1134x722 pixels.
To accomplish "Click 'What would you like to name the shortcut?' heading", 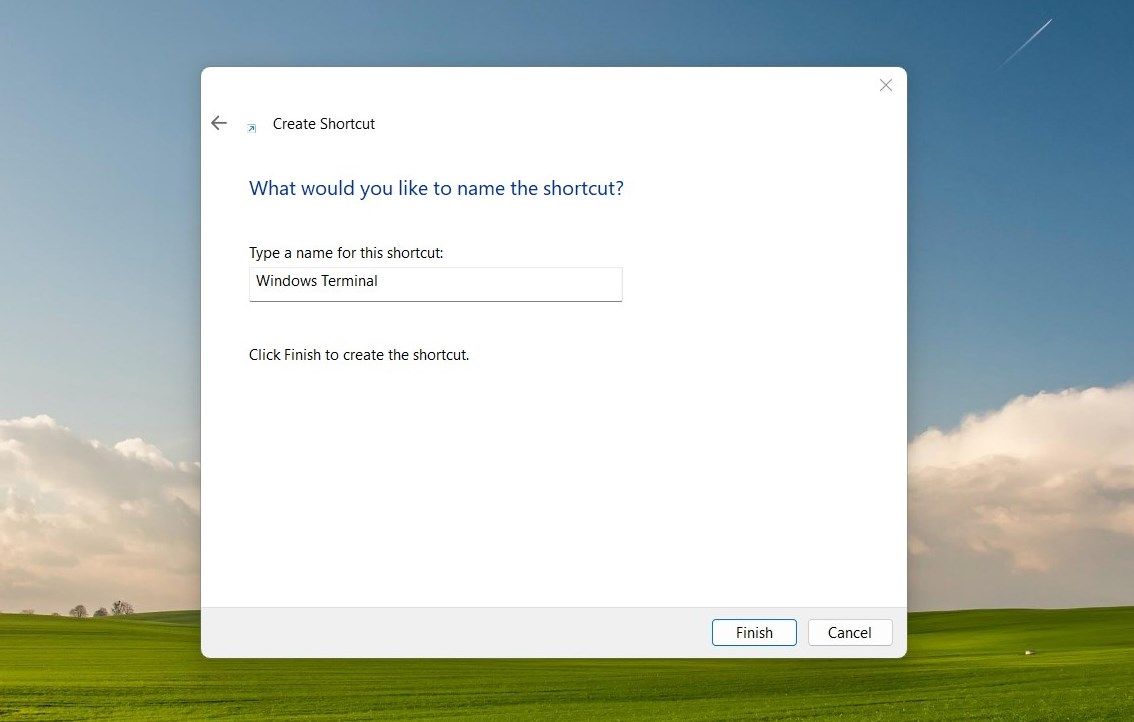I will pyautogui.click(x=436, y=188).
